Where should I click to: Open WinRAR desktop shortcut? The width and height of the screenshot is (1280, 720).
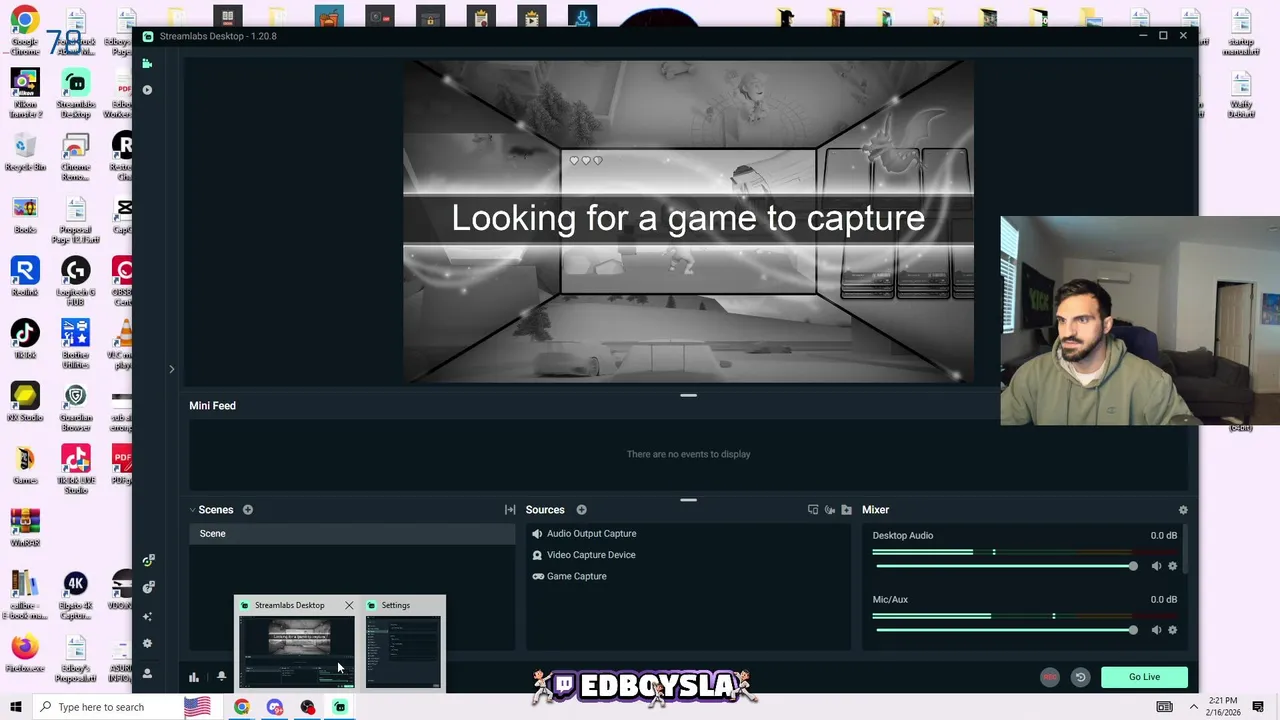[x=25, y=527]
